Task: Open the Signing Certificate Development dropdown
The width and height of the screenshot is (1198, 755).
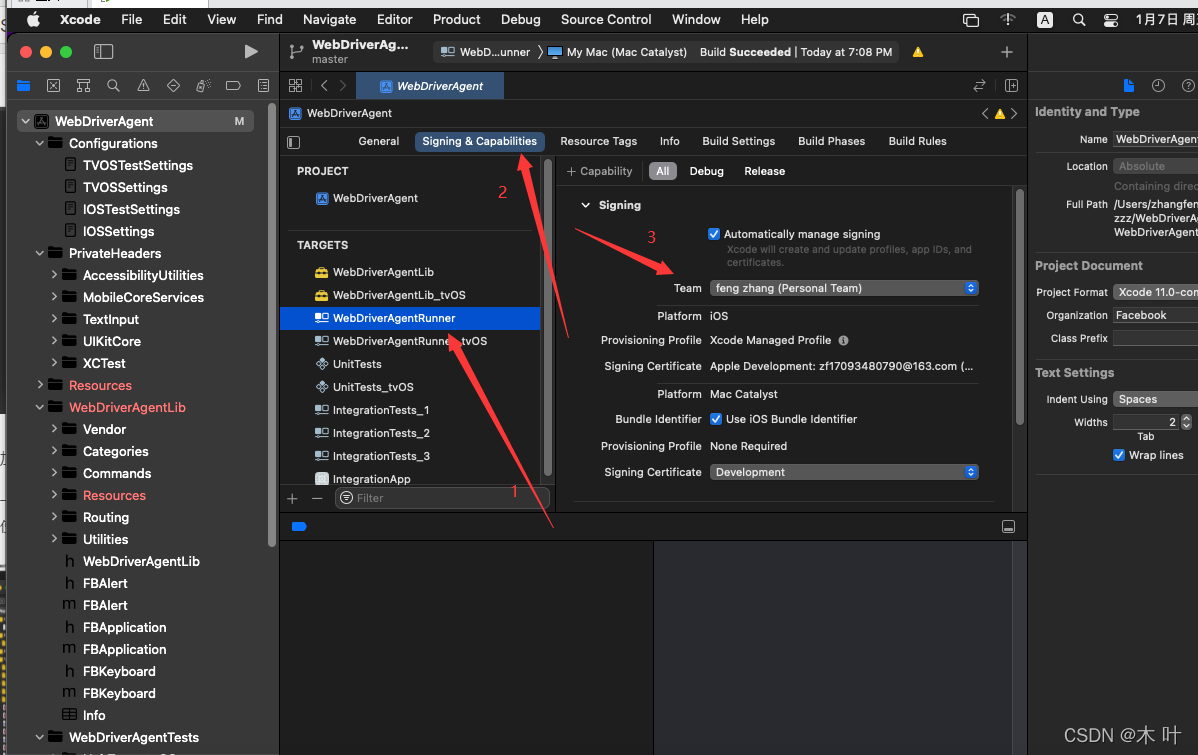Action: [x=843, y=472]
